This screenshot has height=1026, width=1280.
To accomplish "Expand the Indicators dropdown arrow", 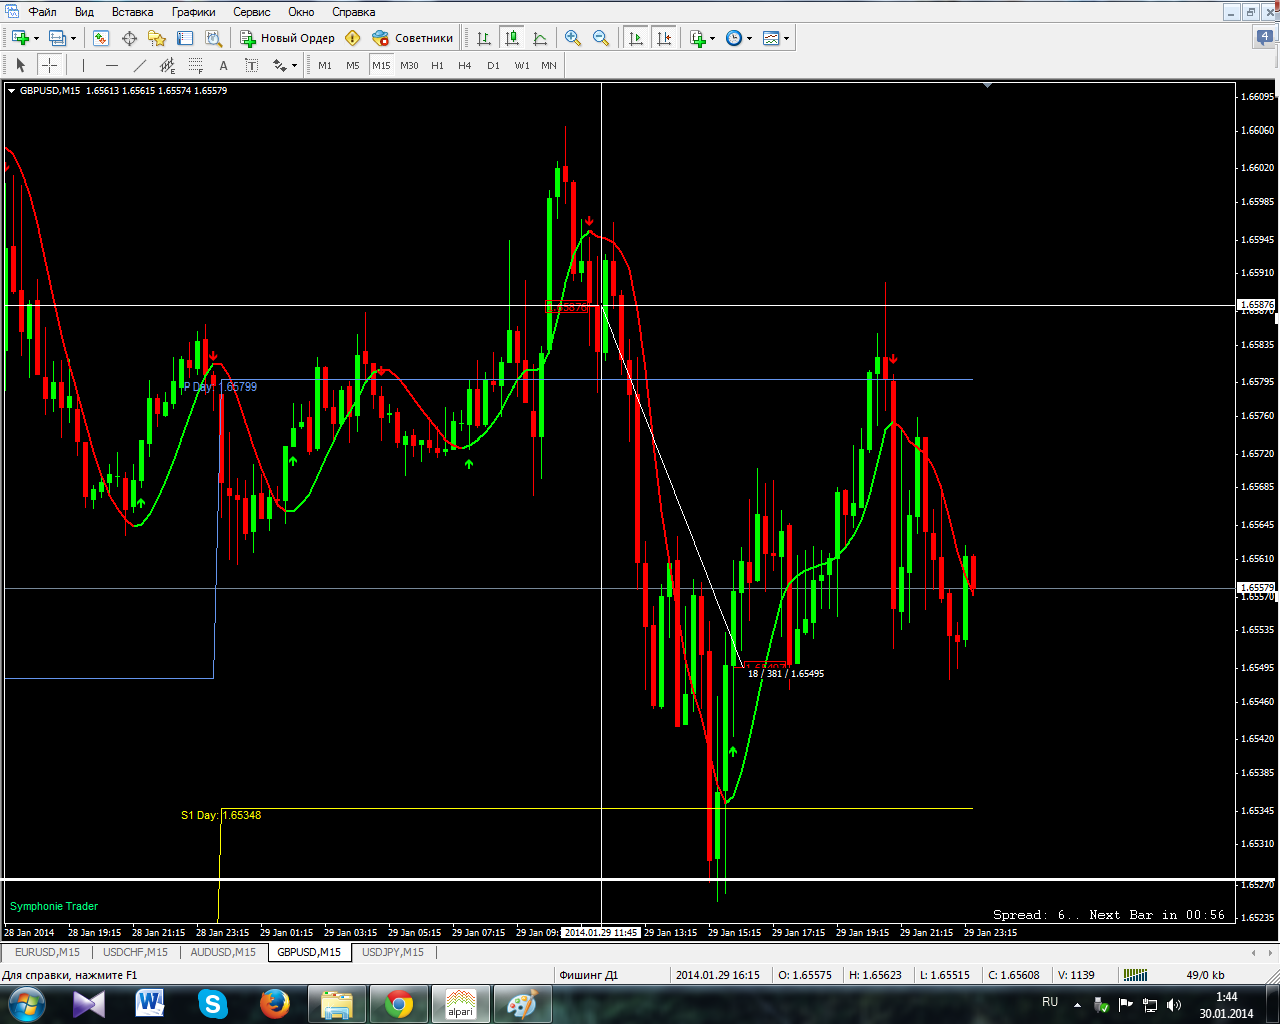I will coord(713,39).
